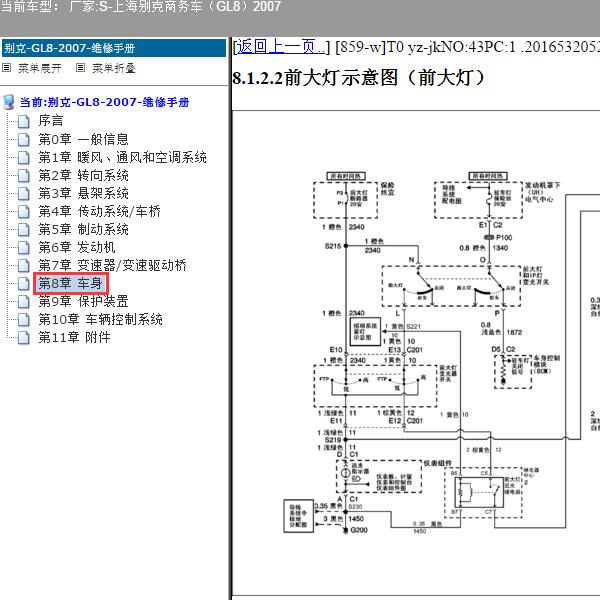
Task: Click the 菜单折叠 list icon
Action: click(80, 68)
